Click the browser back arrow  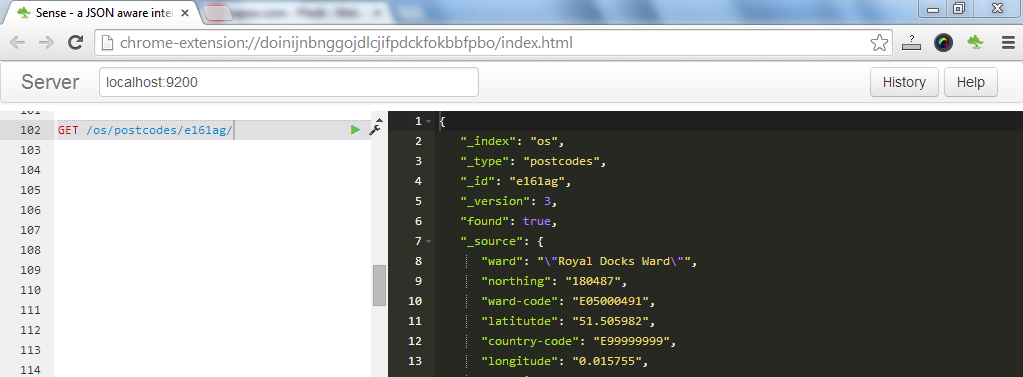coord(18,43)
